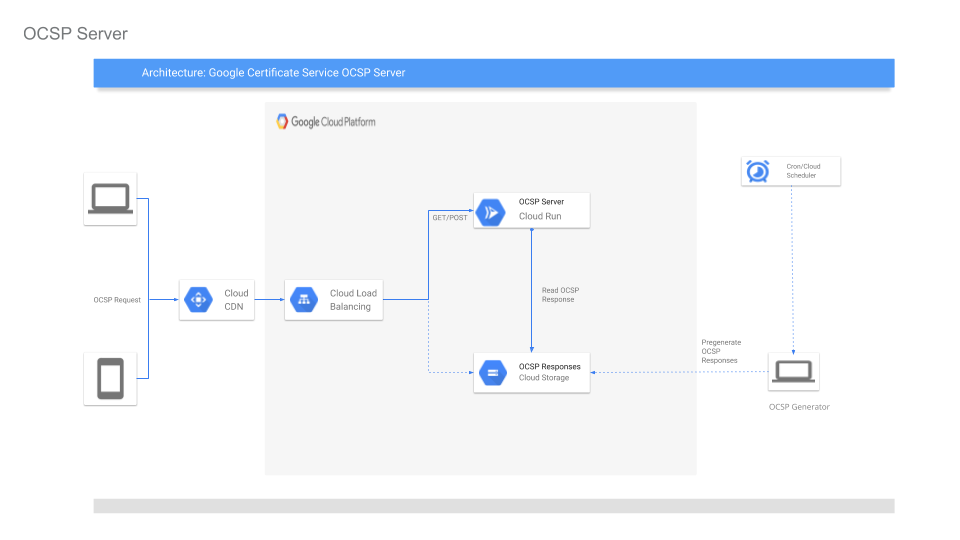Image resolution: width=960 pixels, height=540 pixels.
Task: Click the 'Cron/Cloud Scheduler' label text
Action: (x=803, y=171)
